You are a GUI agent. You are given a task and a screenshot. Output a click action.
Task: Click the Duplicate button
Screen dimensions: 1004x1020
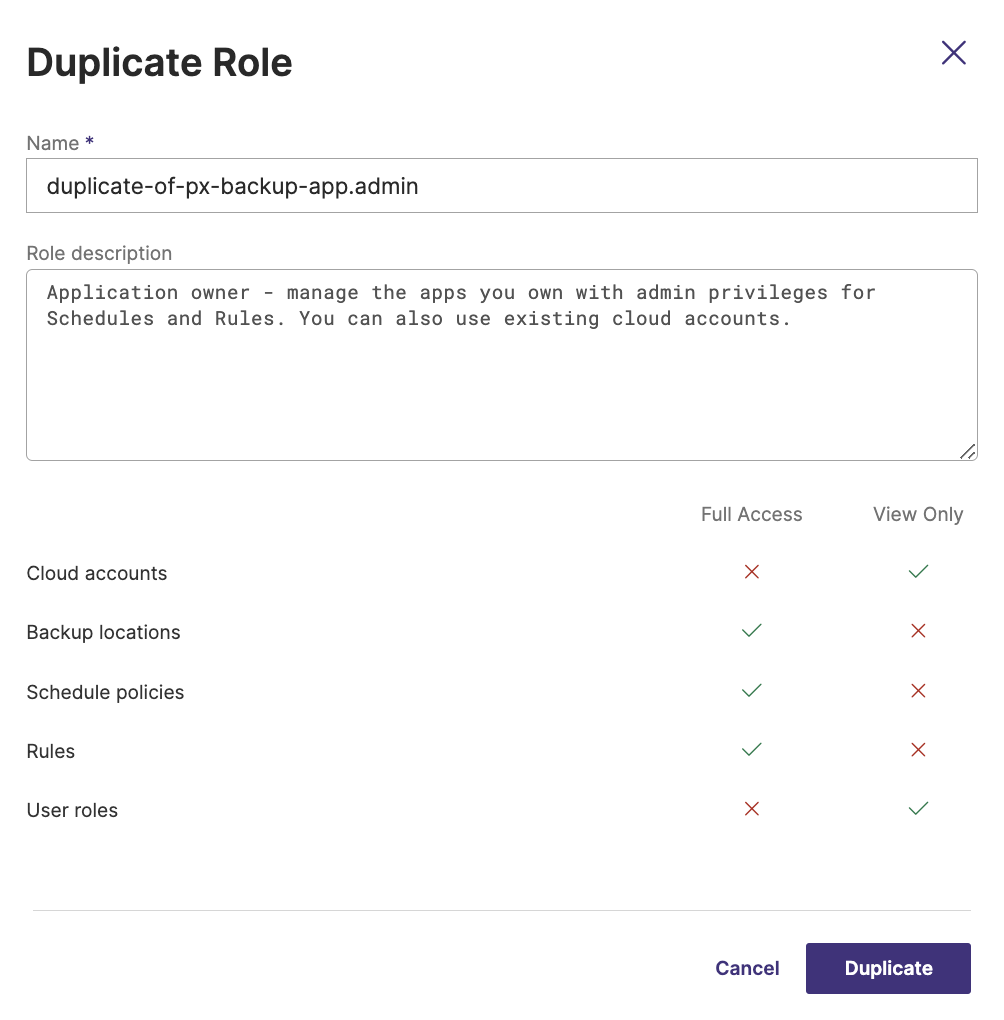[887, 968]
